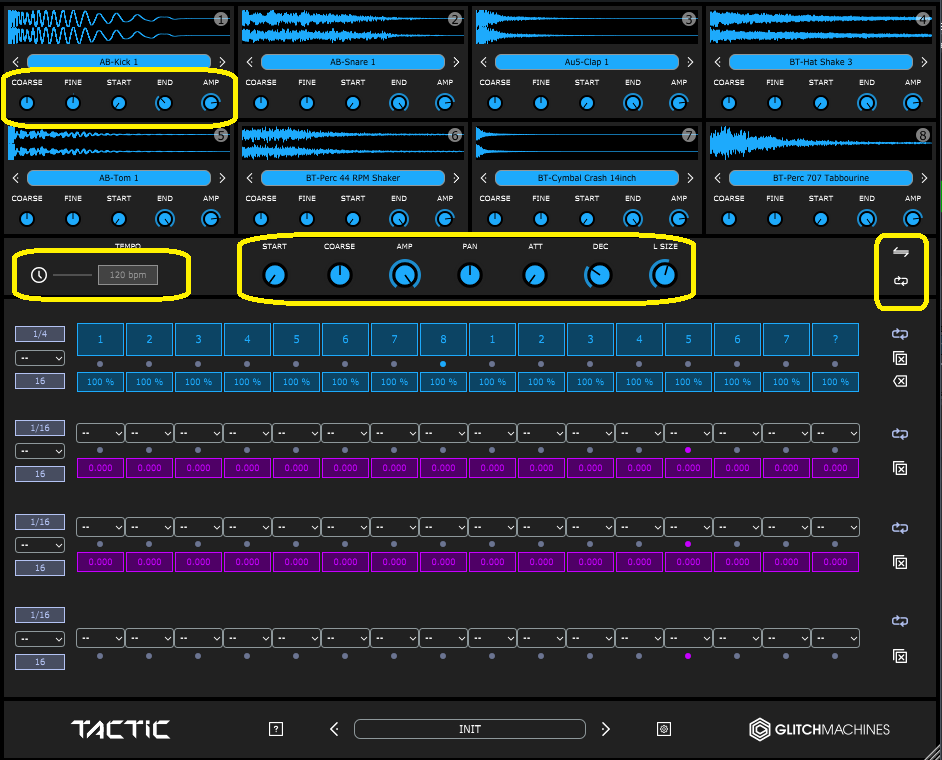Click the previous sample arrow beside AB-Kick 1
The height and width of the screenshot is (760, 942).
click(16, 62)
